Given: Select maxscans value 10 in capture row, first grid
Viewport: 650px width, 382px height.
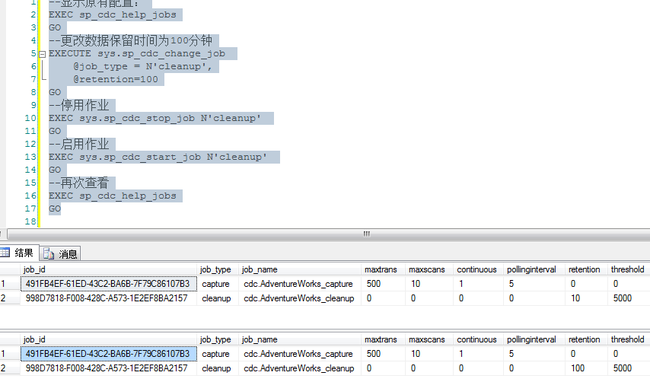Looking at the screenshot, I should point(429,283).
